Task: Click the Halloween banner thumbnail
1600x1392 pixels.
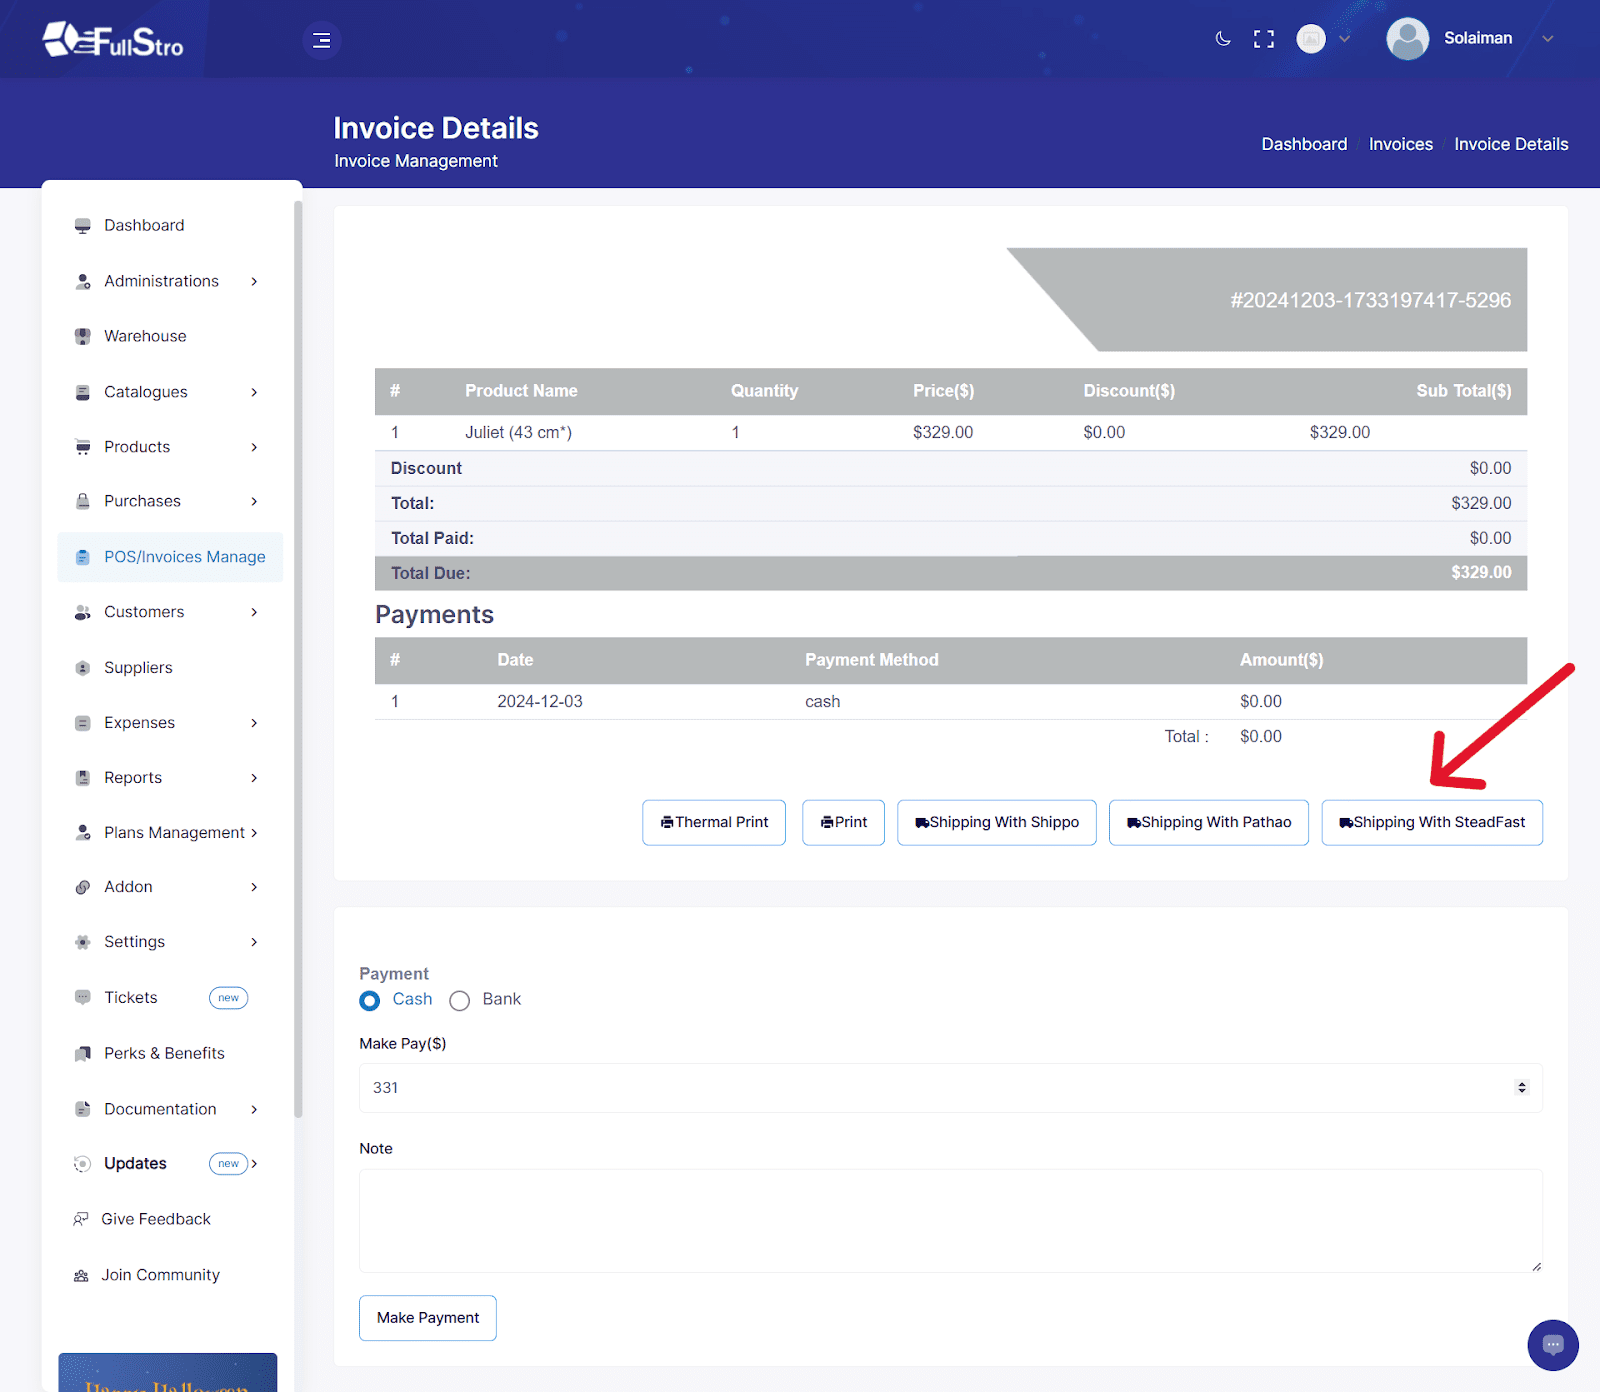Action: pyautogui.click(x=168, y=1372)
